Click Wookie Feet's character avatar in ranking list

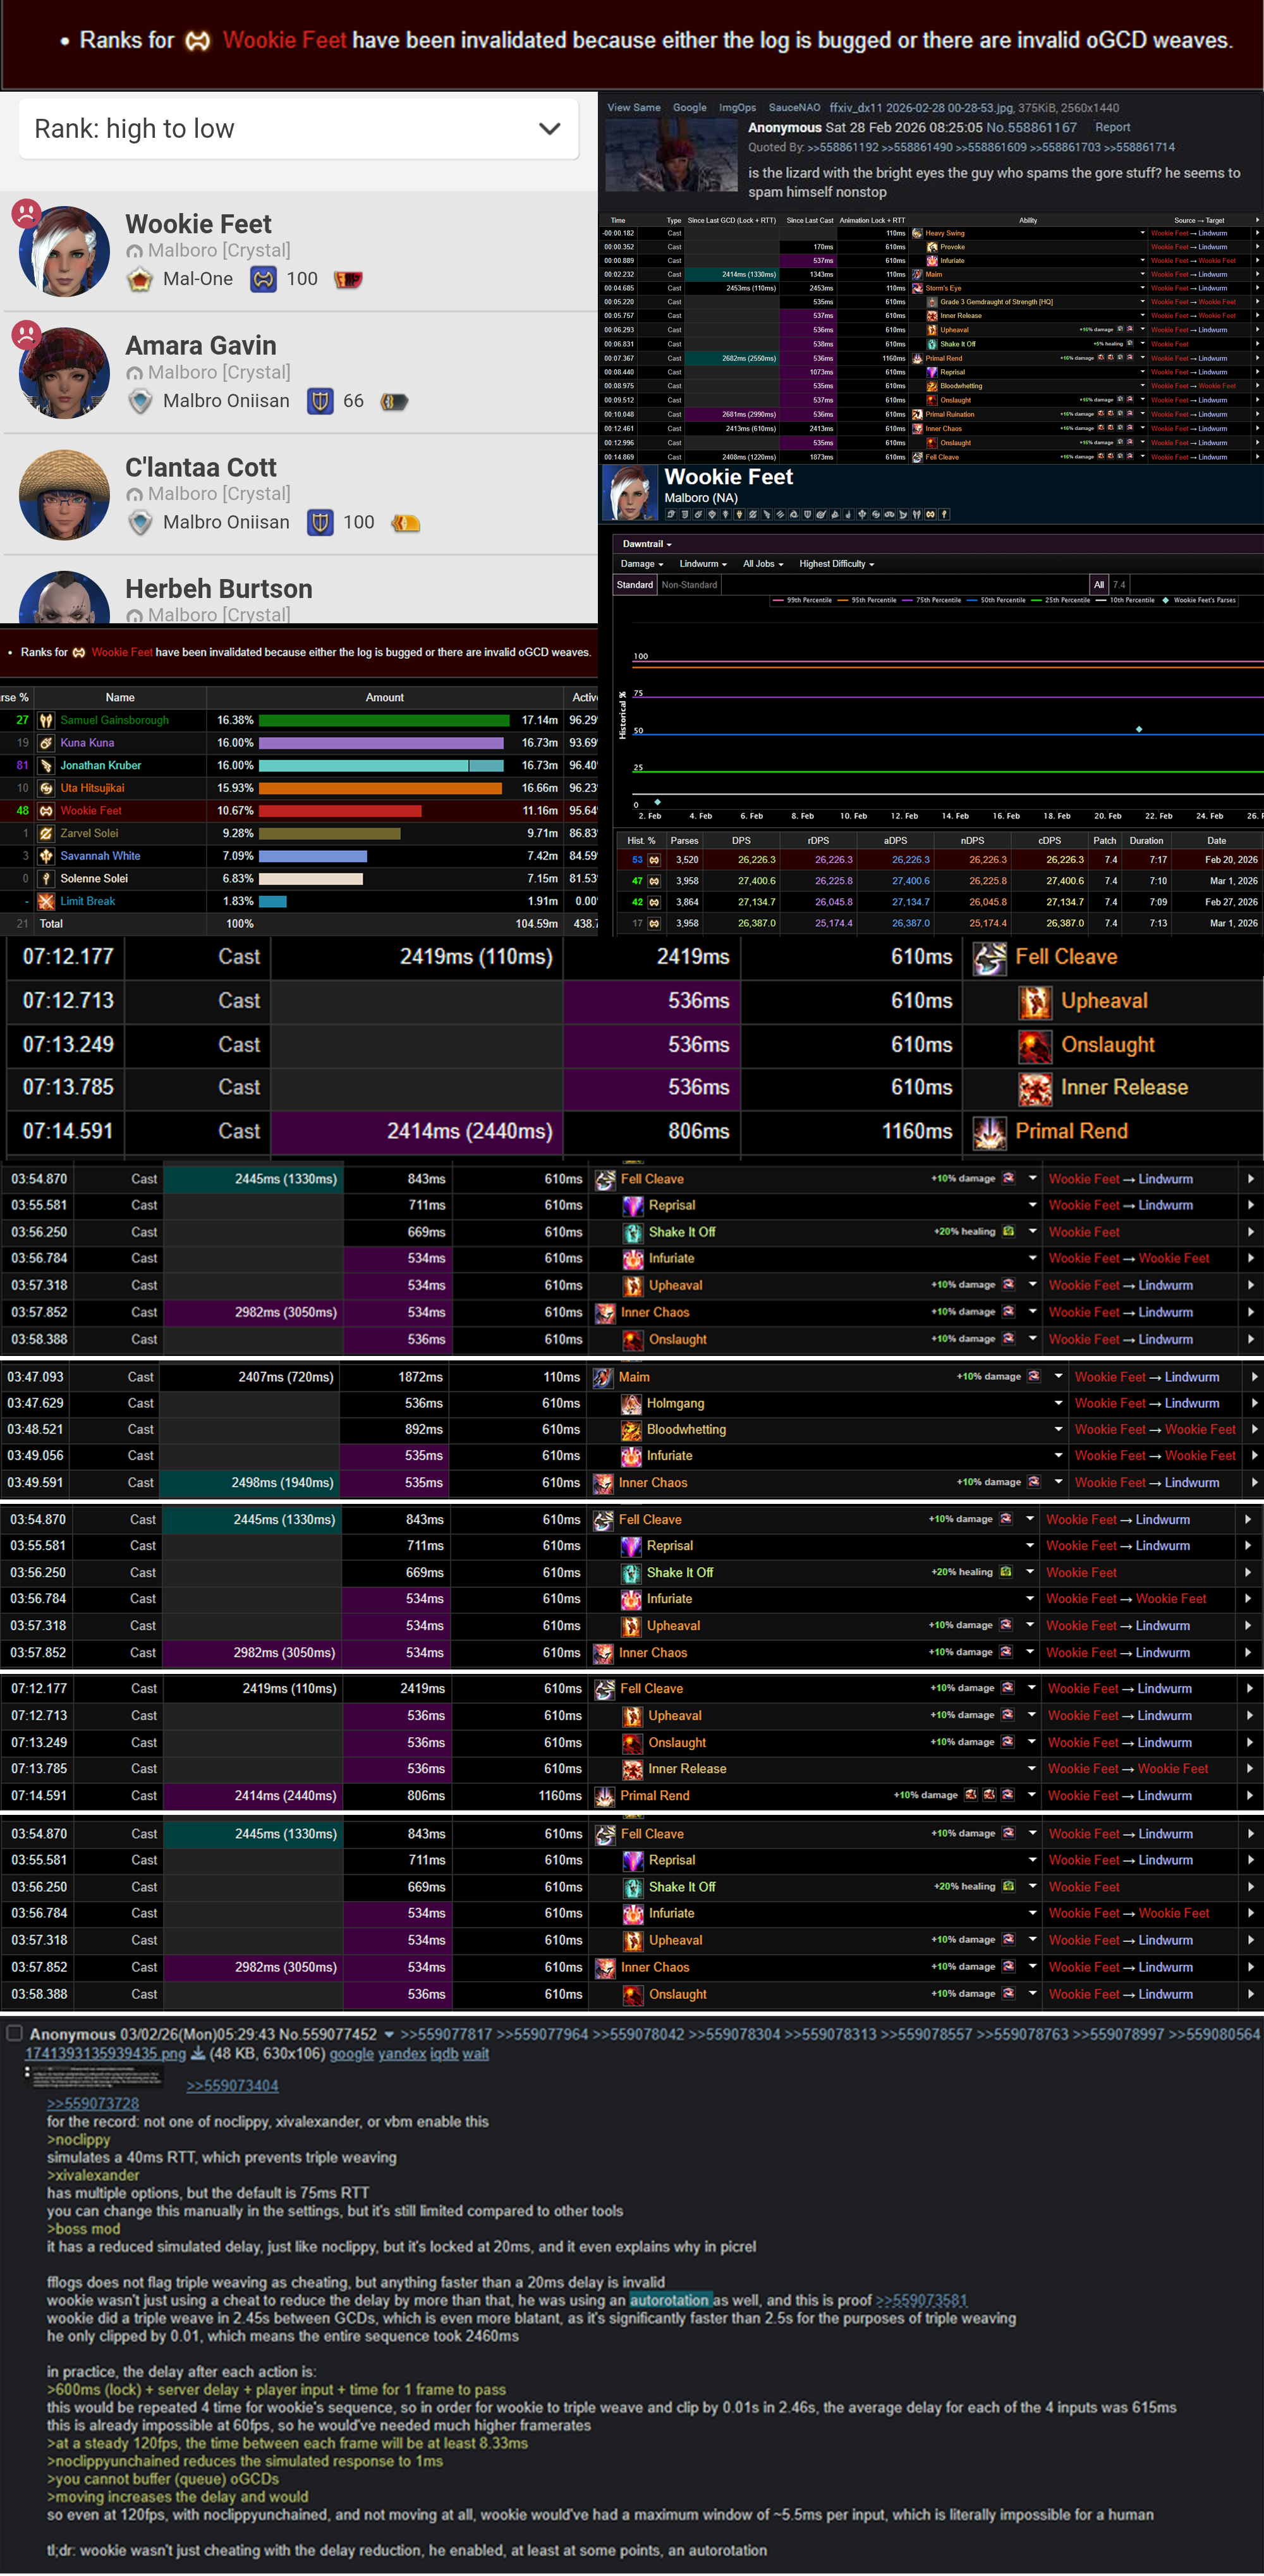[x=64, y=251]
